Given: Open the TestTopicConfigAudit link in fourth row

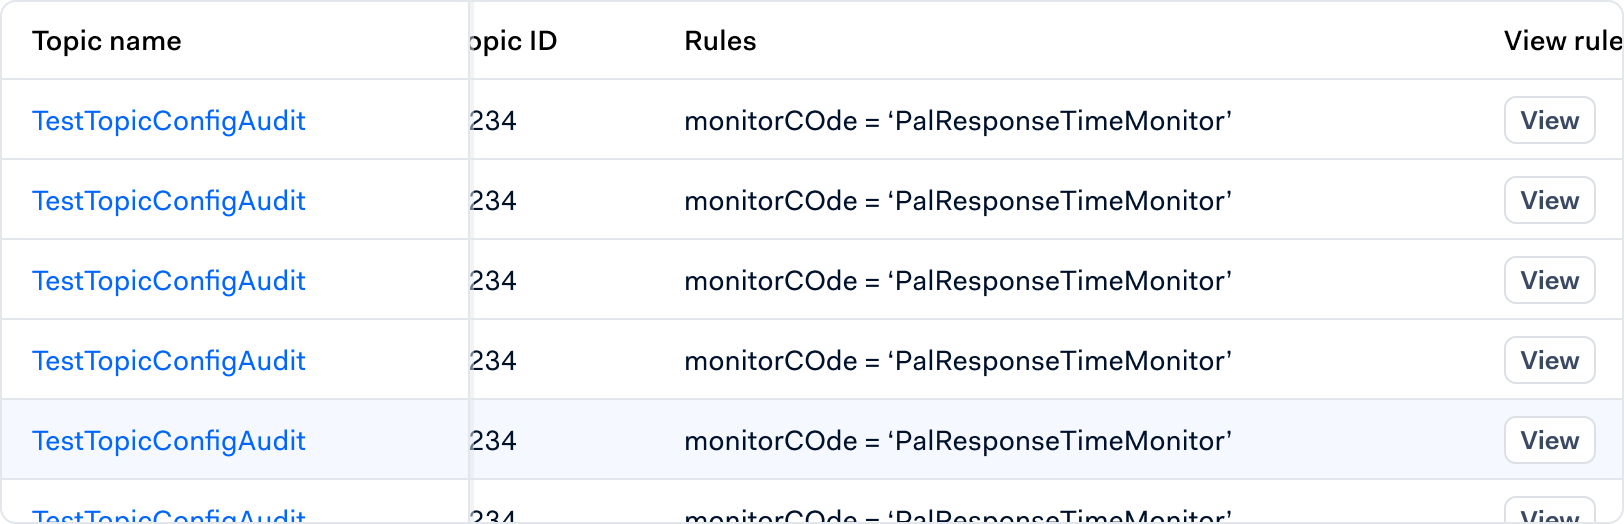Looking at the screenshot, I should (x=169, y=361).
